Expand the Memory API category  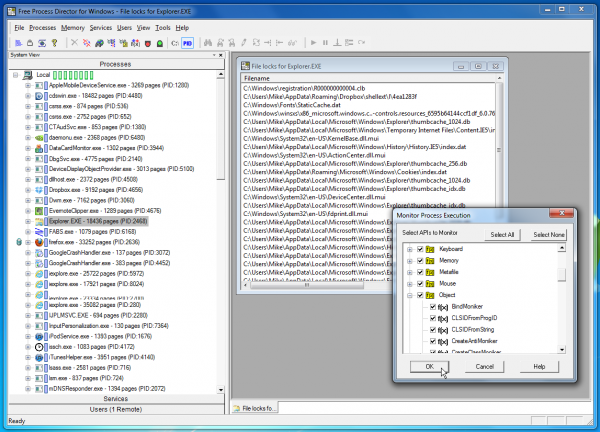408,259
